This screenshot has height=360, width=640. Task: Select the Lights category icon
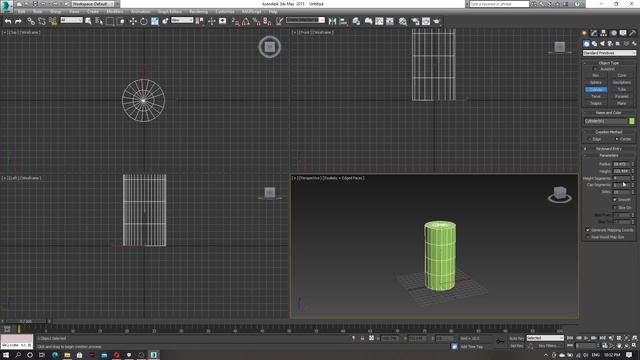[602, 44]
